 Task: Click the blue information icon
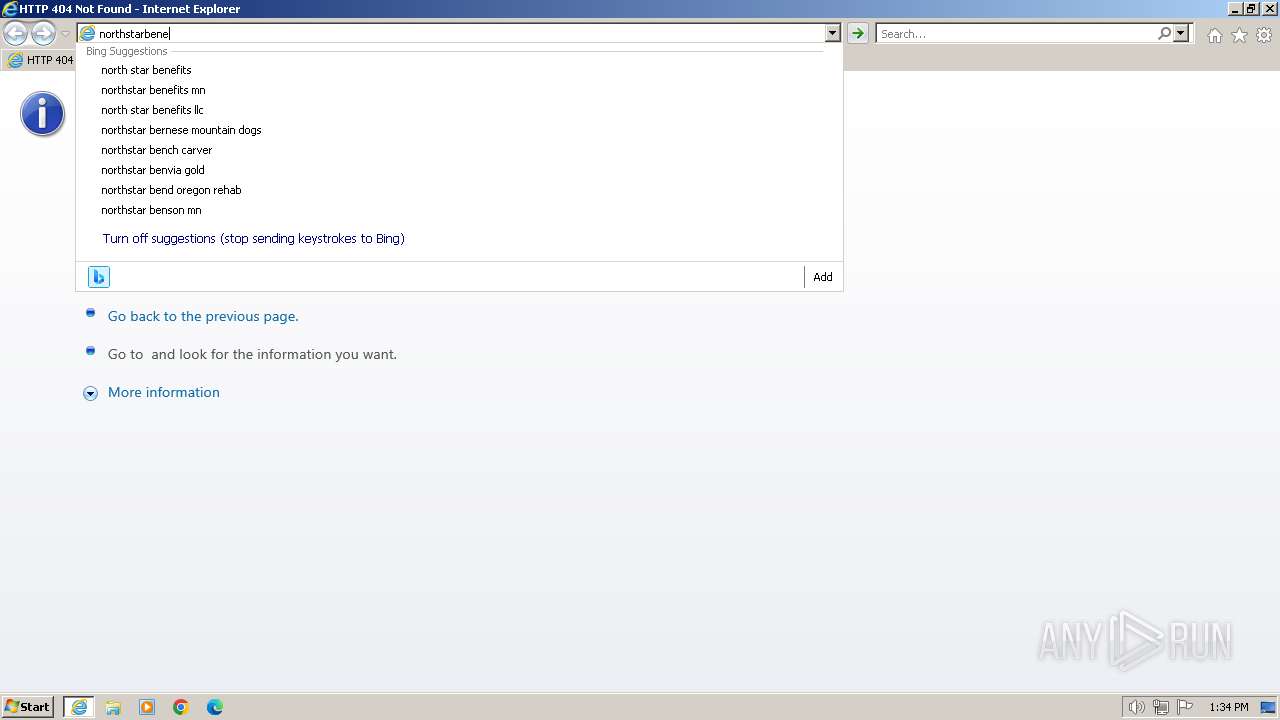tap(42, 114)
